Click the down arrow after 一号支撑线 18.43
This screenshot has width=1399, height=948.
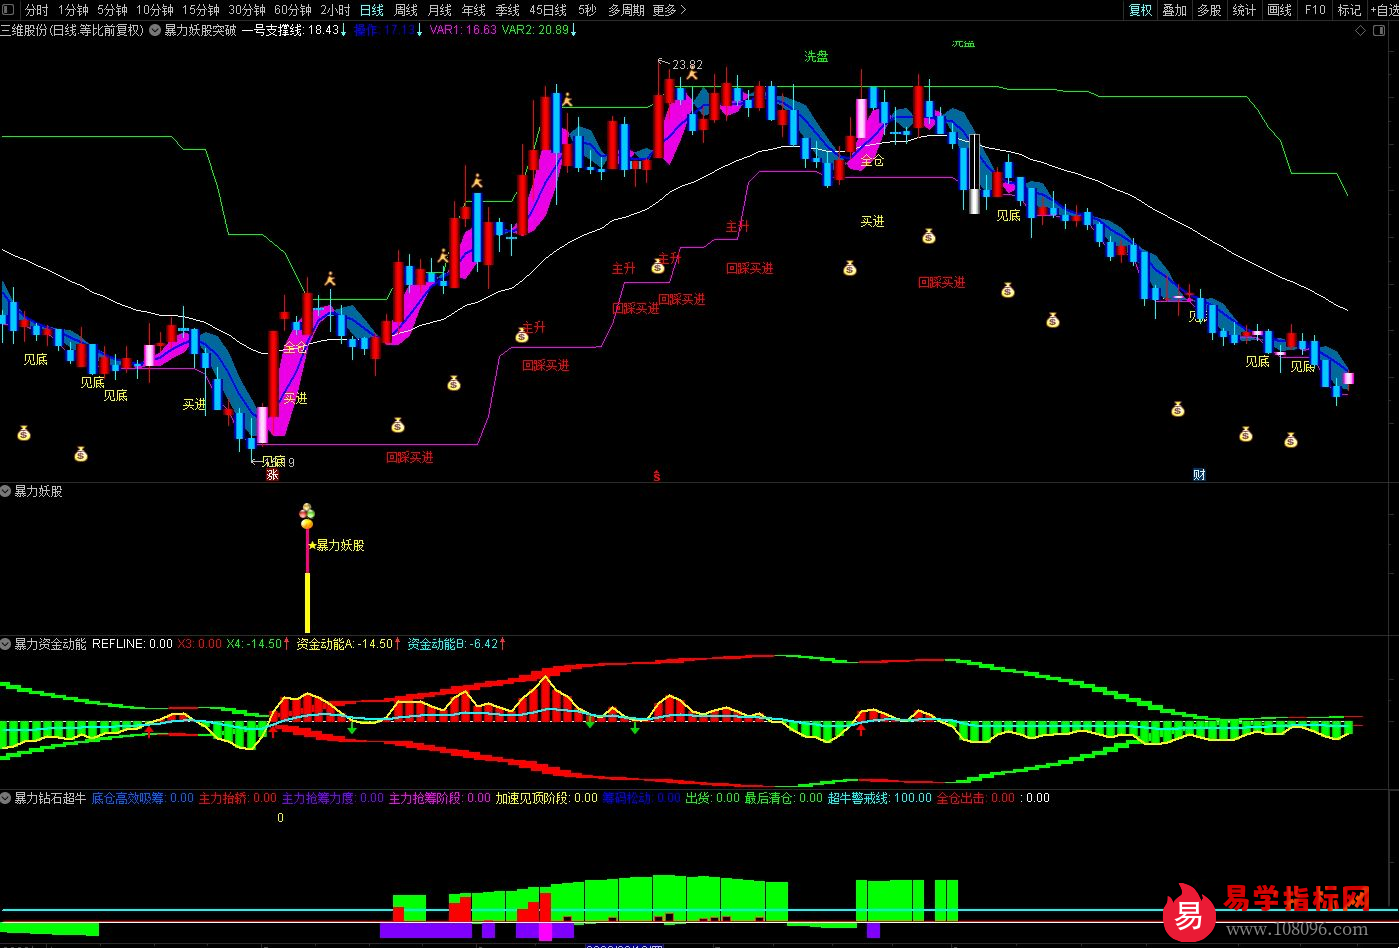[345, 30]
